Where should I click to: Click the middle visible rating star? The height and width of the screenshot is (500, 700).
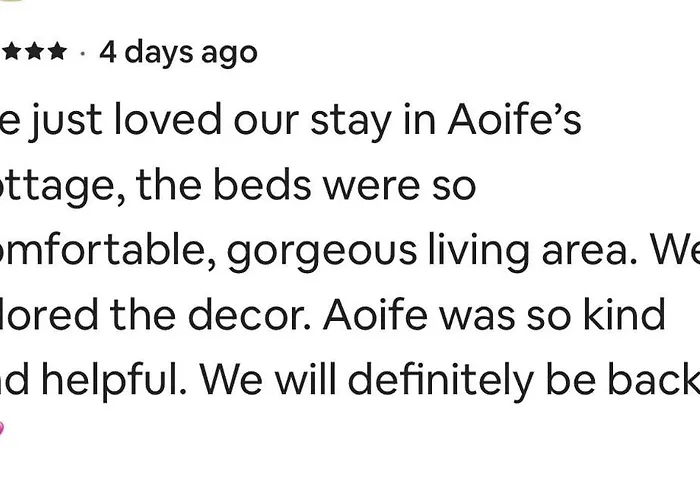click(32, 51)
